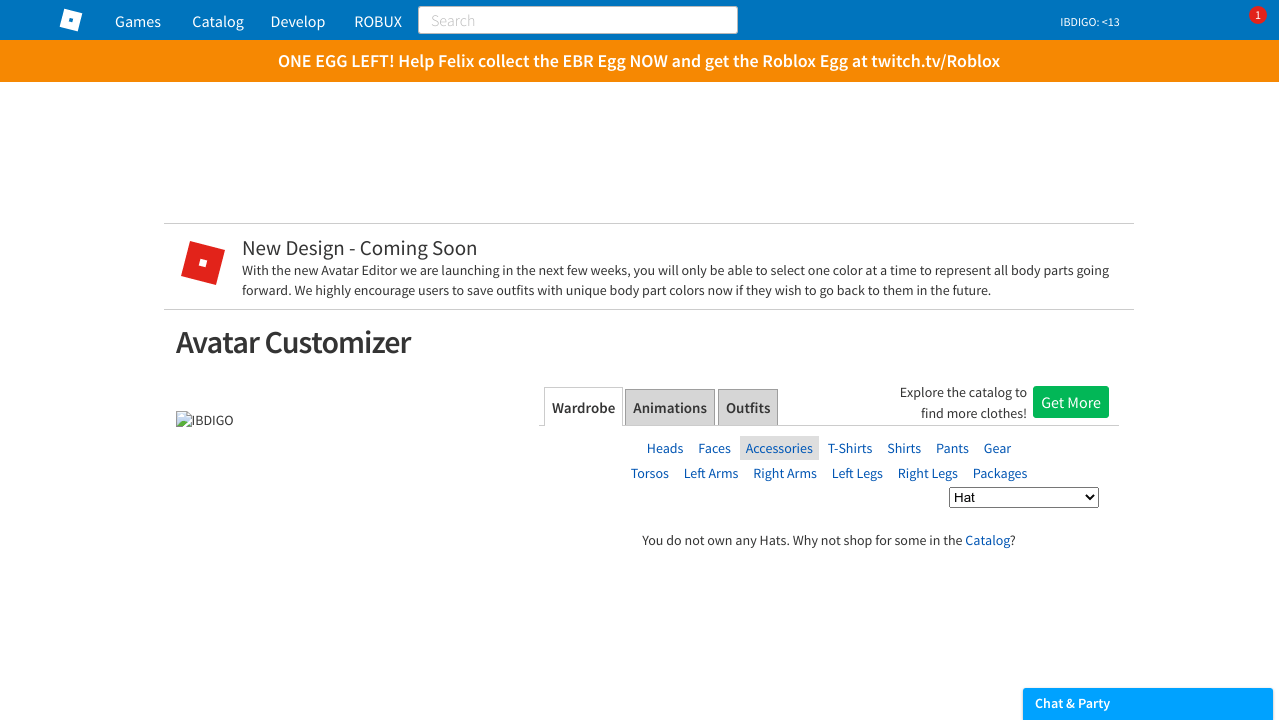Select the T-Shirts wardrobe category
Image resolution: width=1279 pixels, height=720 pixels.
849,448
